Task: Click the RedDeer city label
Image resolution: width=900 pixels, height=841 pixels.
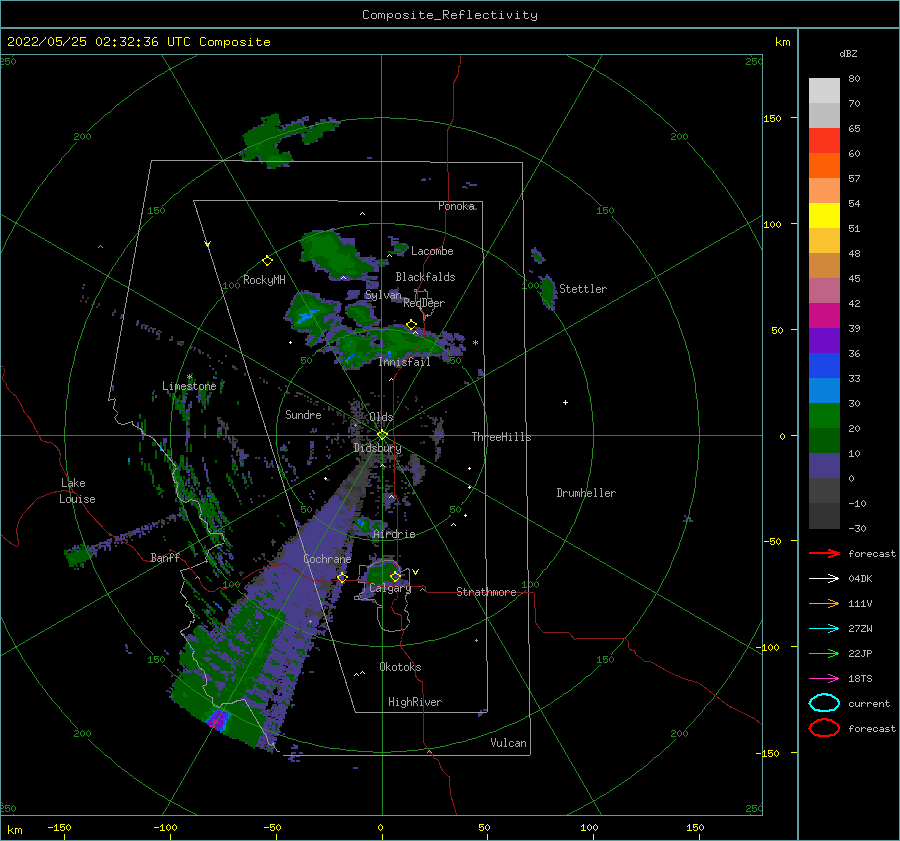Action: coord(424,303)
